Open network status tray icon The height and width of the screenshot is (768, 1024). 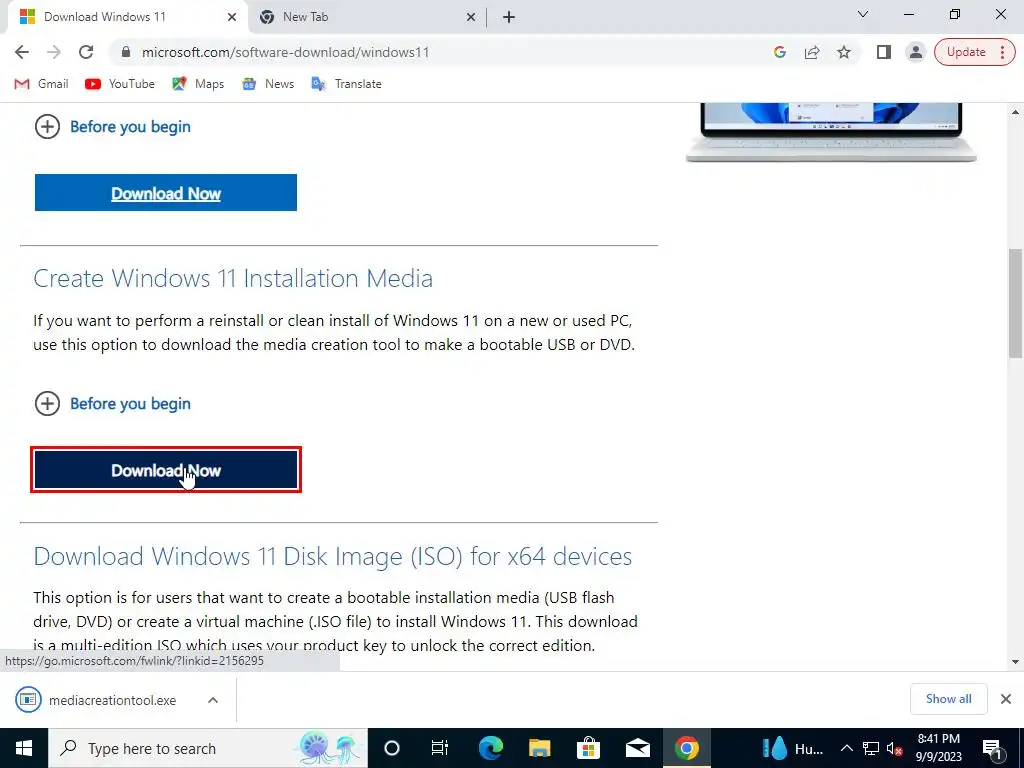(871, 748)
